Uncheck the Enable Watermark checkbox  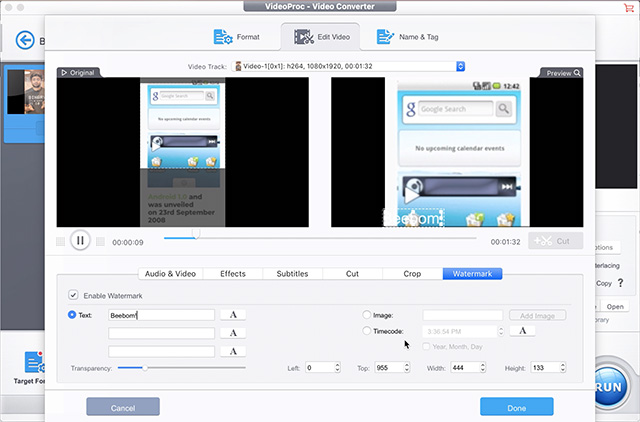[x=73, y=296]
